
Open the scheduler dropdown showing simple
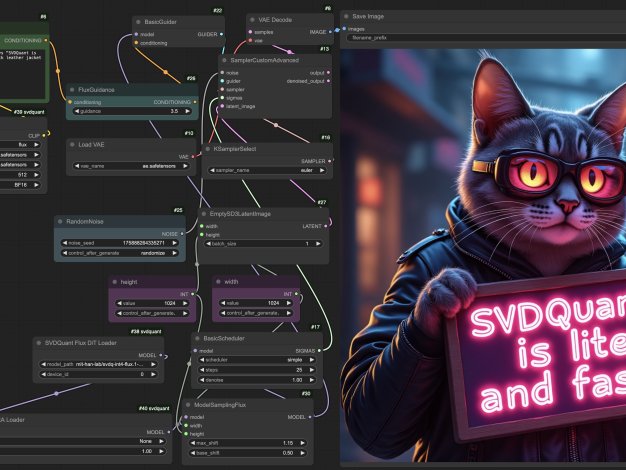pyautogui.click(x=257, y=360)
